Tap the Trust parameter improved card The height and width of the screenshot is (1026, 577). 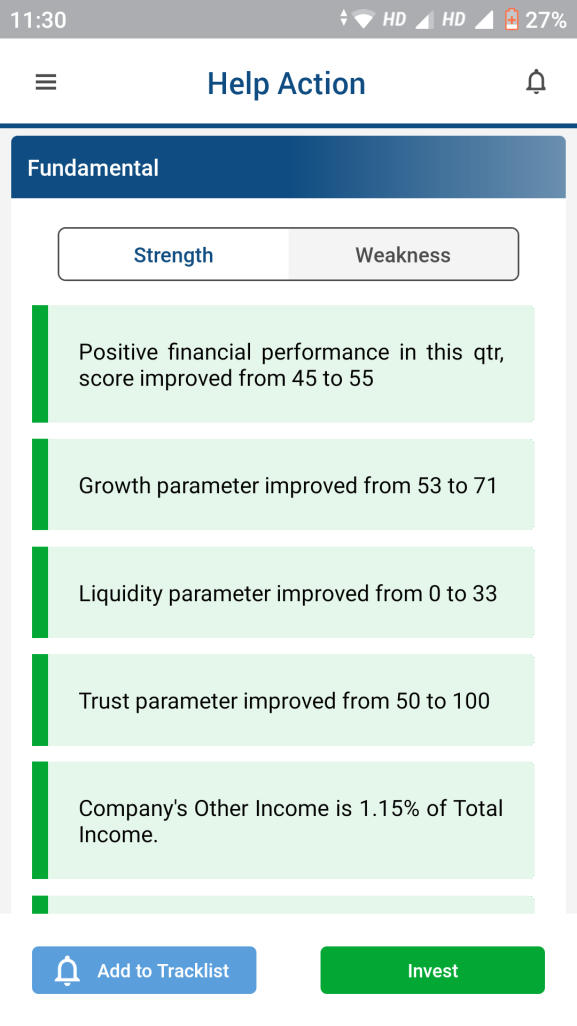point(290,700)
